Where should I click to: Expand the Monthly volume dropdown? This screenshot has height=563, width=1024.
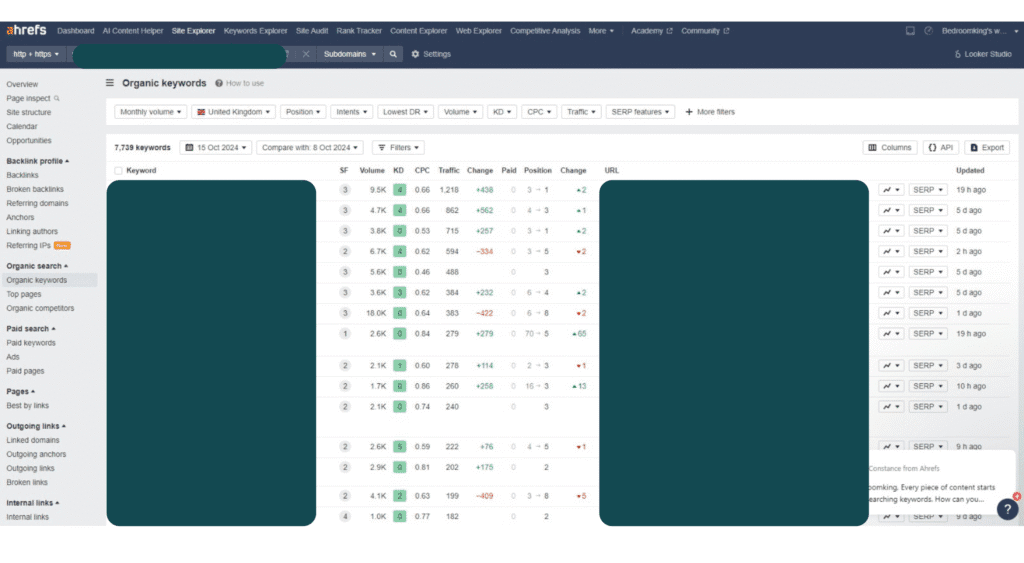pyautogui.click(x=151, y=112)
